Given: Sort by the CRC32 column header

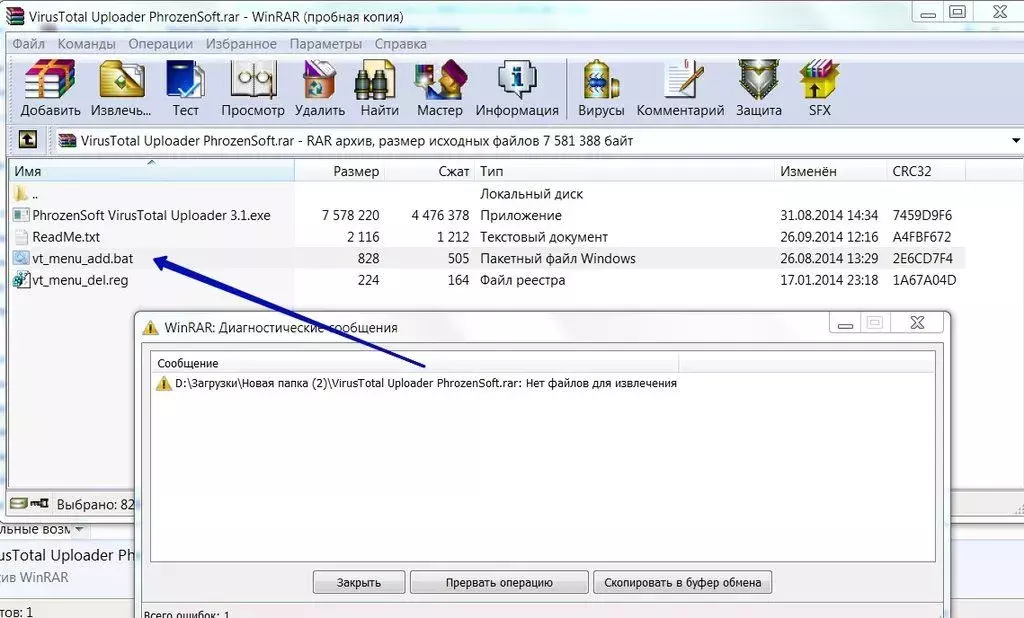Looking at the screenshot, I should point(925,171).
